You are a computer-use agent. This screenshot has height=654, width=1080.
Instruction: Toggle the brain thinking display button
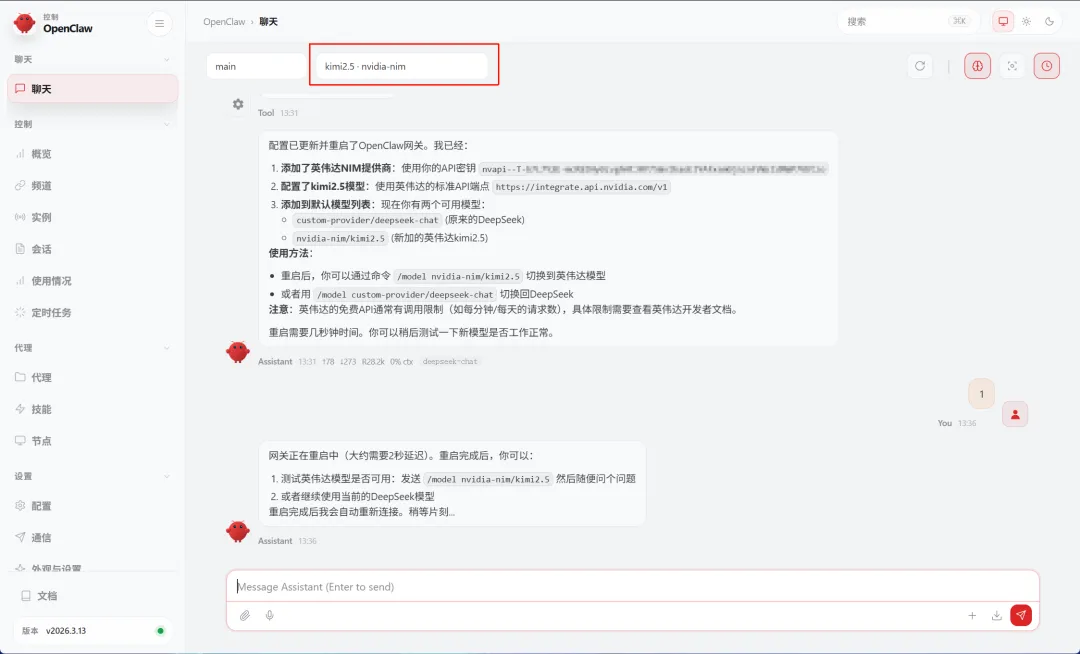click(x=977, y=66)
